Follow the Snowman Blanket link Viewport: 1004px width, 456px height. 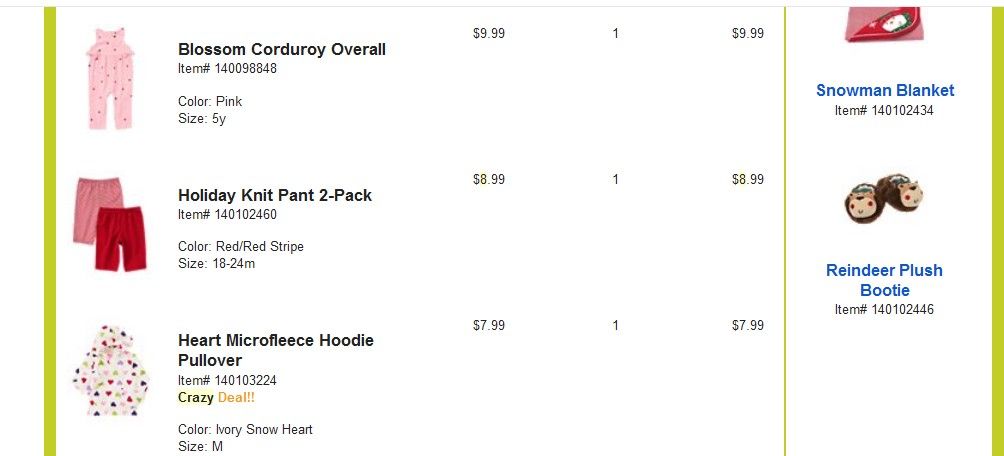[x=885, y=90]
